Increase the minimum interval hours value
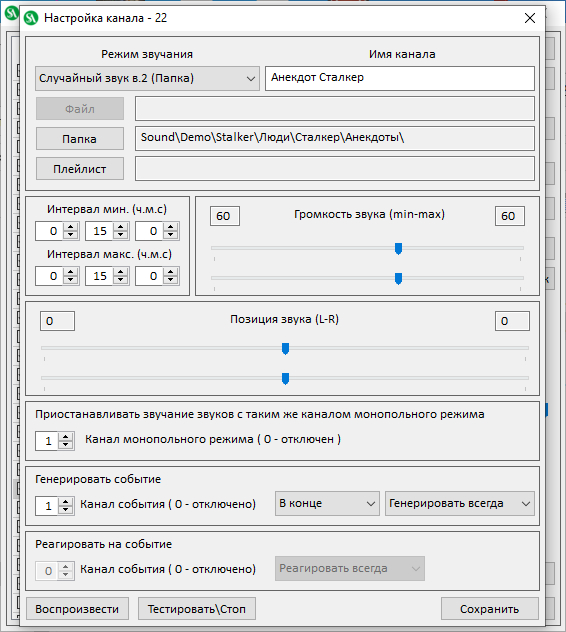 [71, 227]
